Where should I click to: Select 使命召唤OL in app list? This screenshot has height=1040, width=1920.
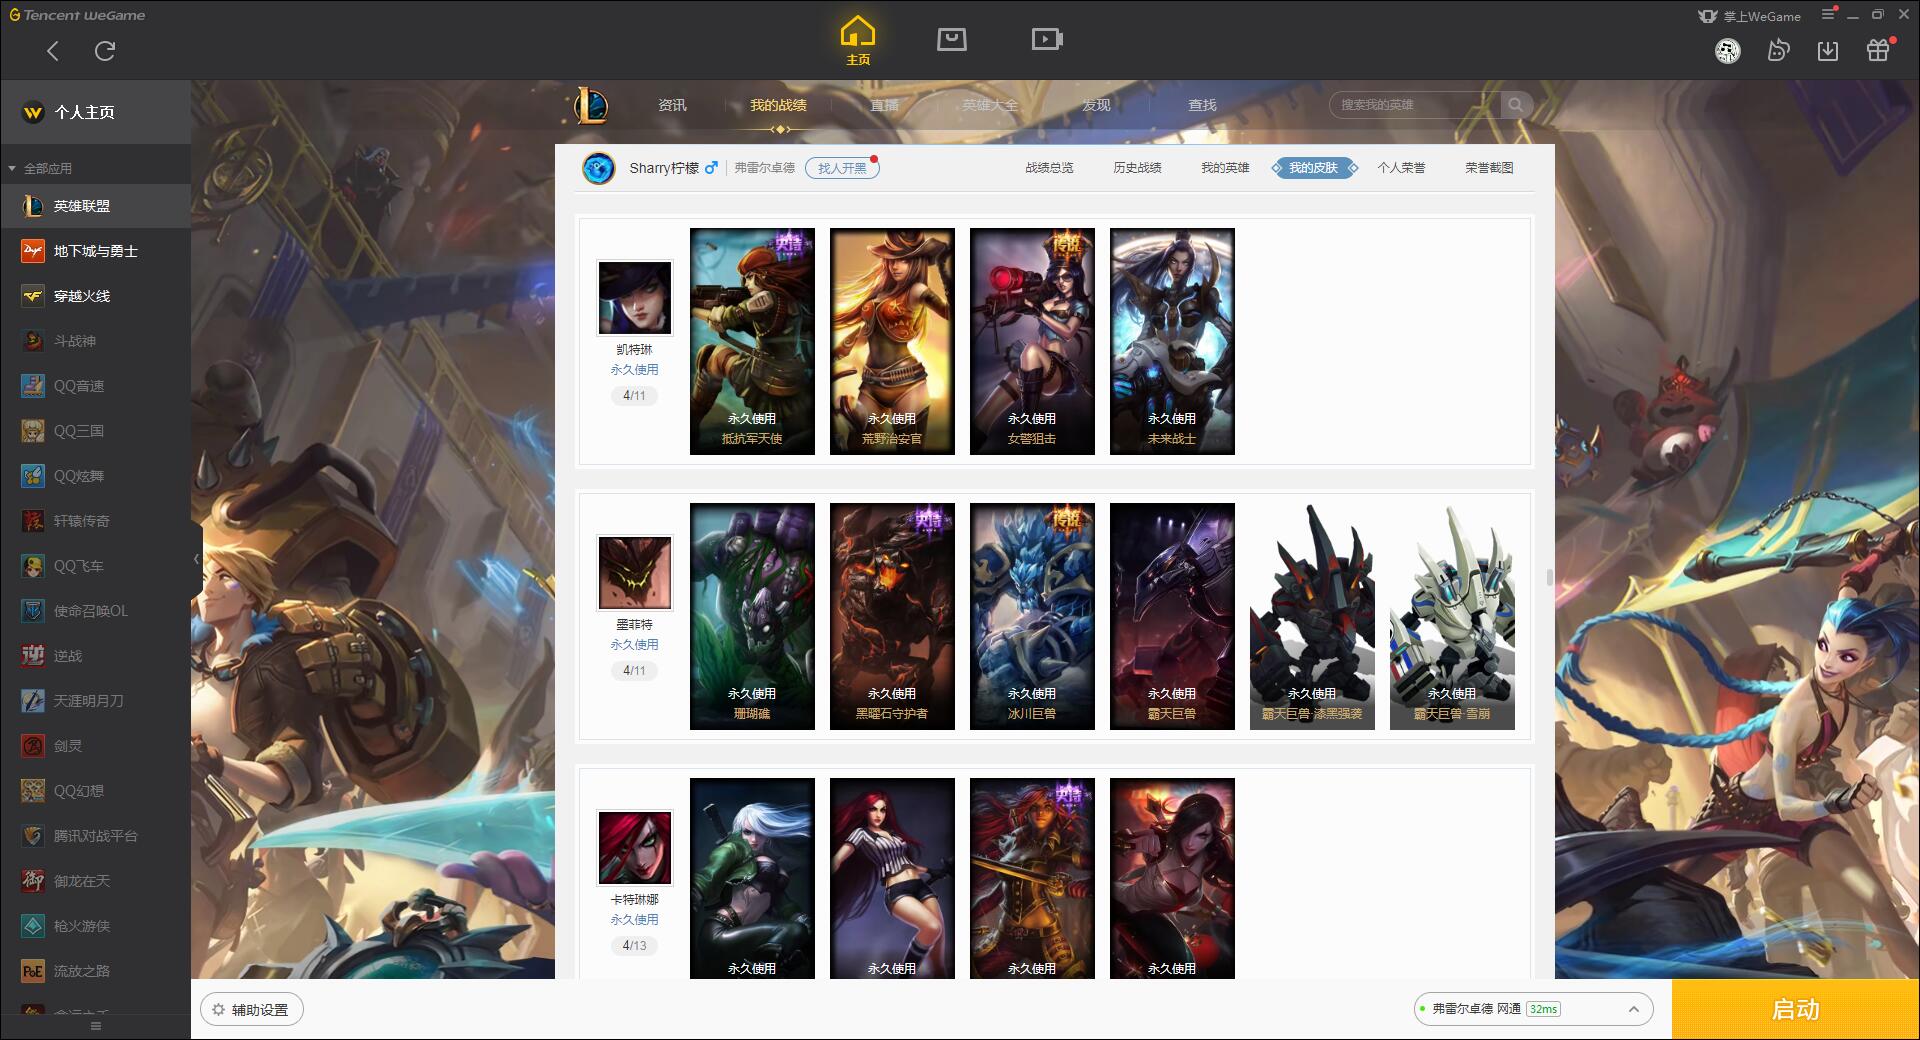[x=95, y=611]
